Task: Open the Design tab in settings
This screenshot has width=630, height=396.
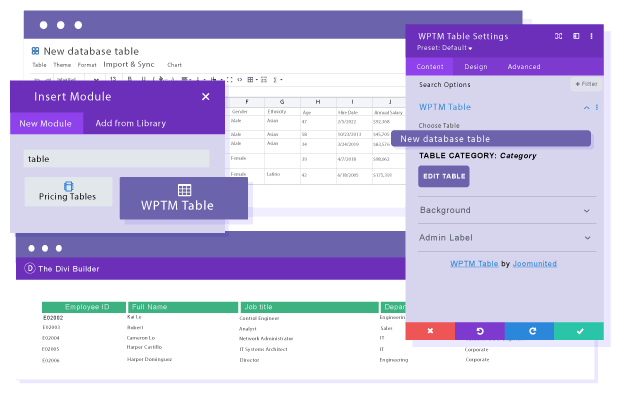Action: coord(476,67)
